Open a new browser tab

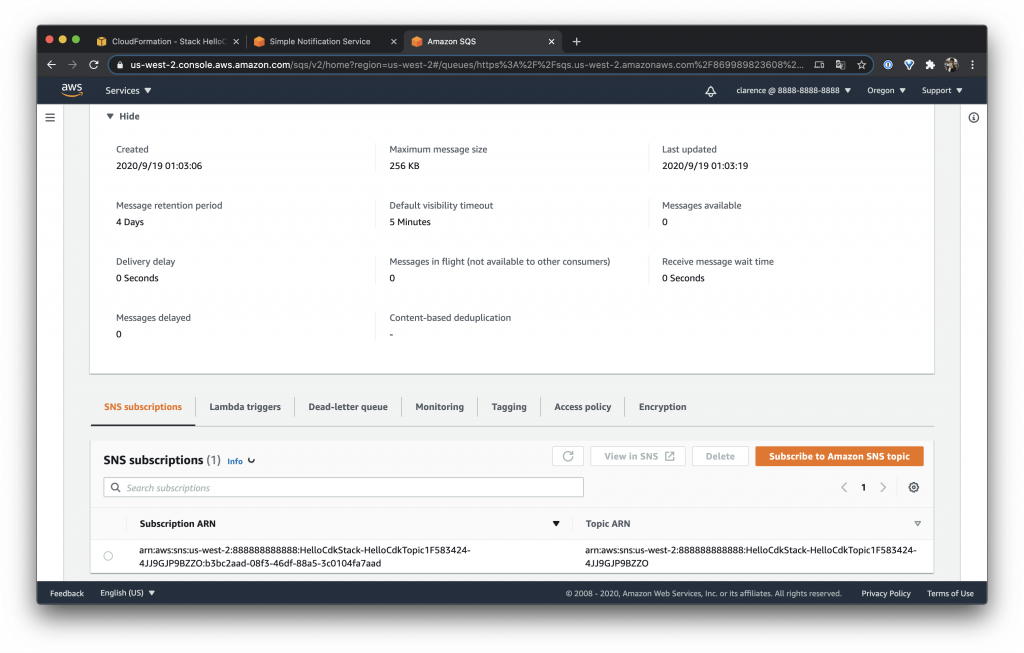click(576, 41)
